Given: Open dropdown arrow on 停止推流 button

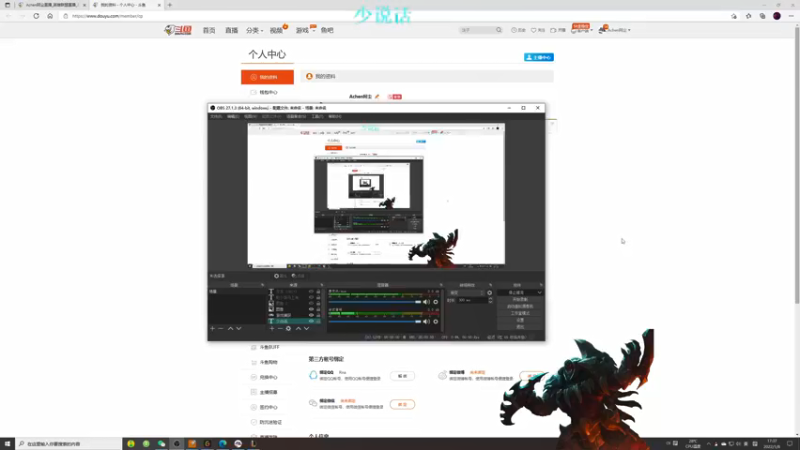Looking at the screenshot, I should (540, 293).
